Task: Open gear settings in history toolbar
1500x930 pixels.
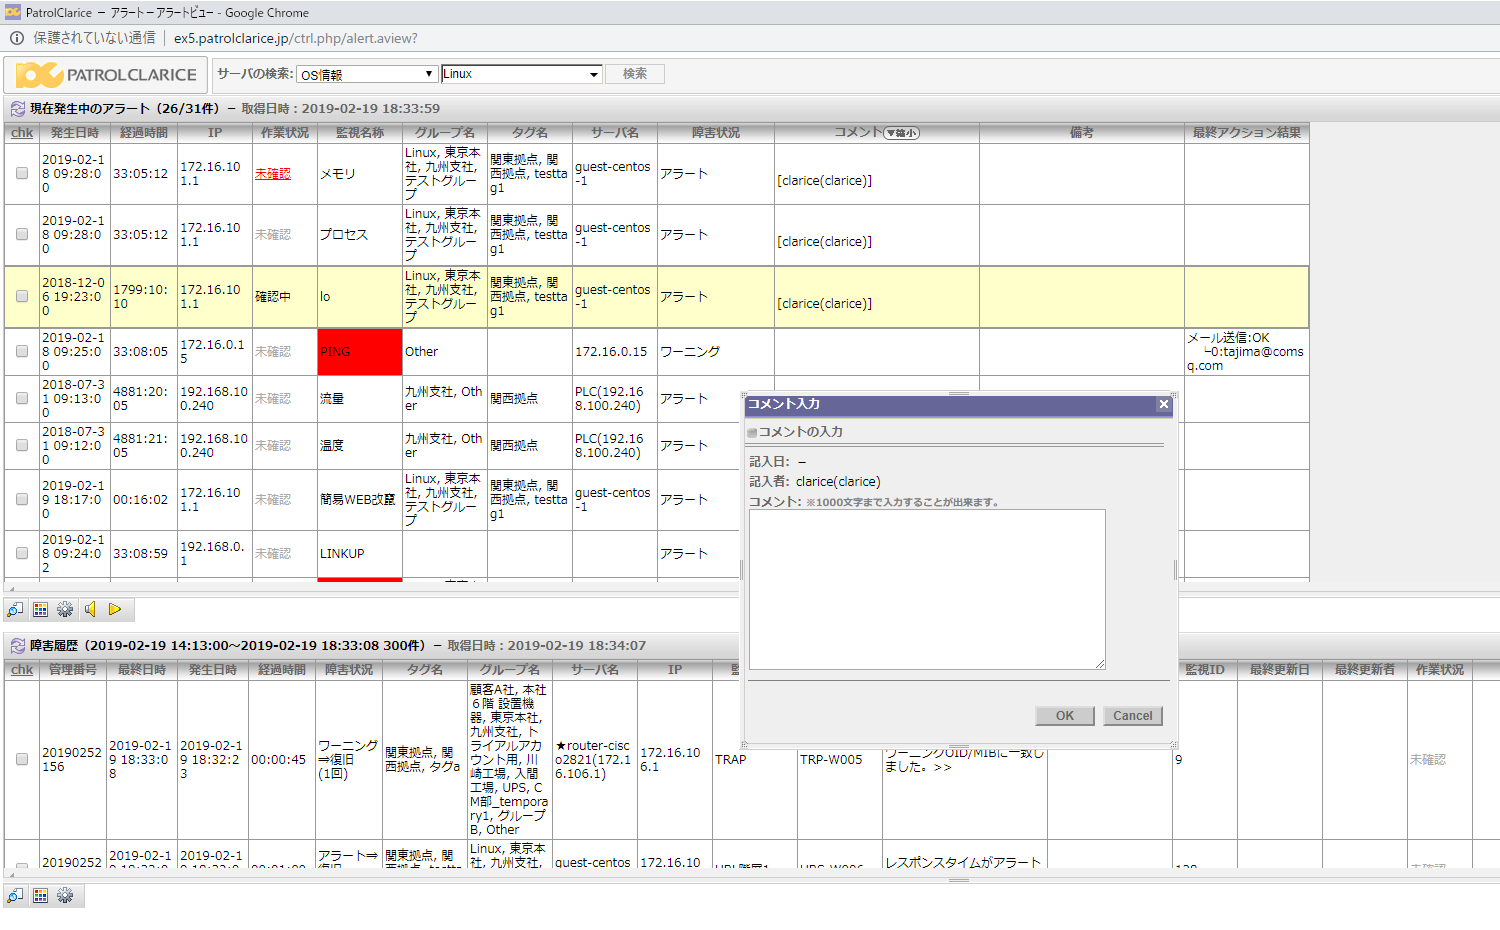Action: pyautogui.click(x=65, y=896)
